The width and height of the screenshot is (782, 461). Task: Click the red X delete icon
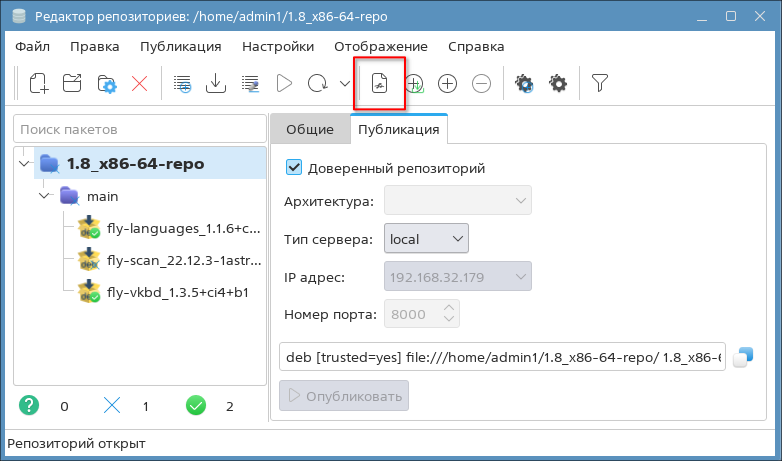pyautogui.click(x=139, y=84)
